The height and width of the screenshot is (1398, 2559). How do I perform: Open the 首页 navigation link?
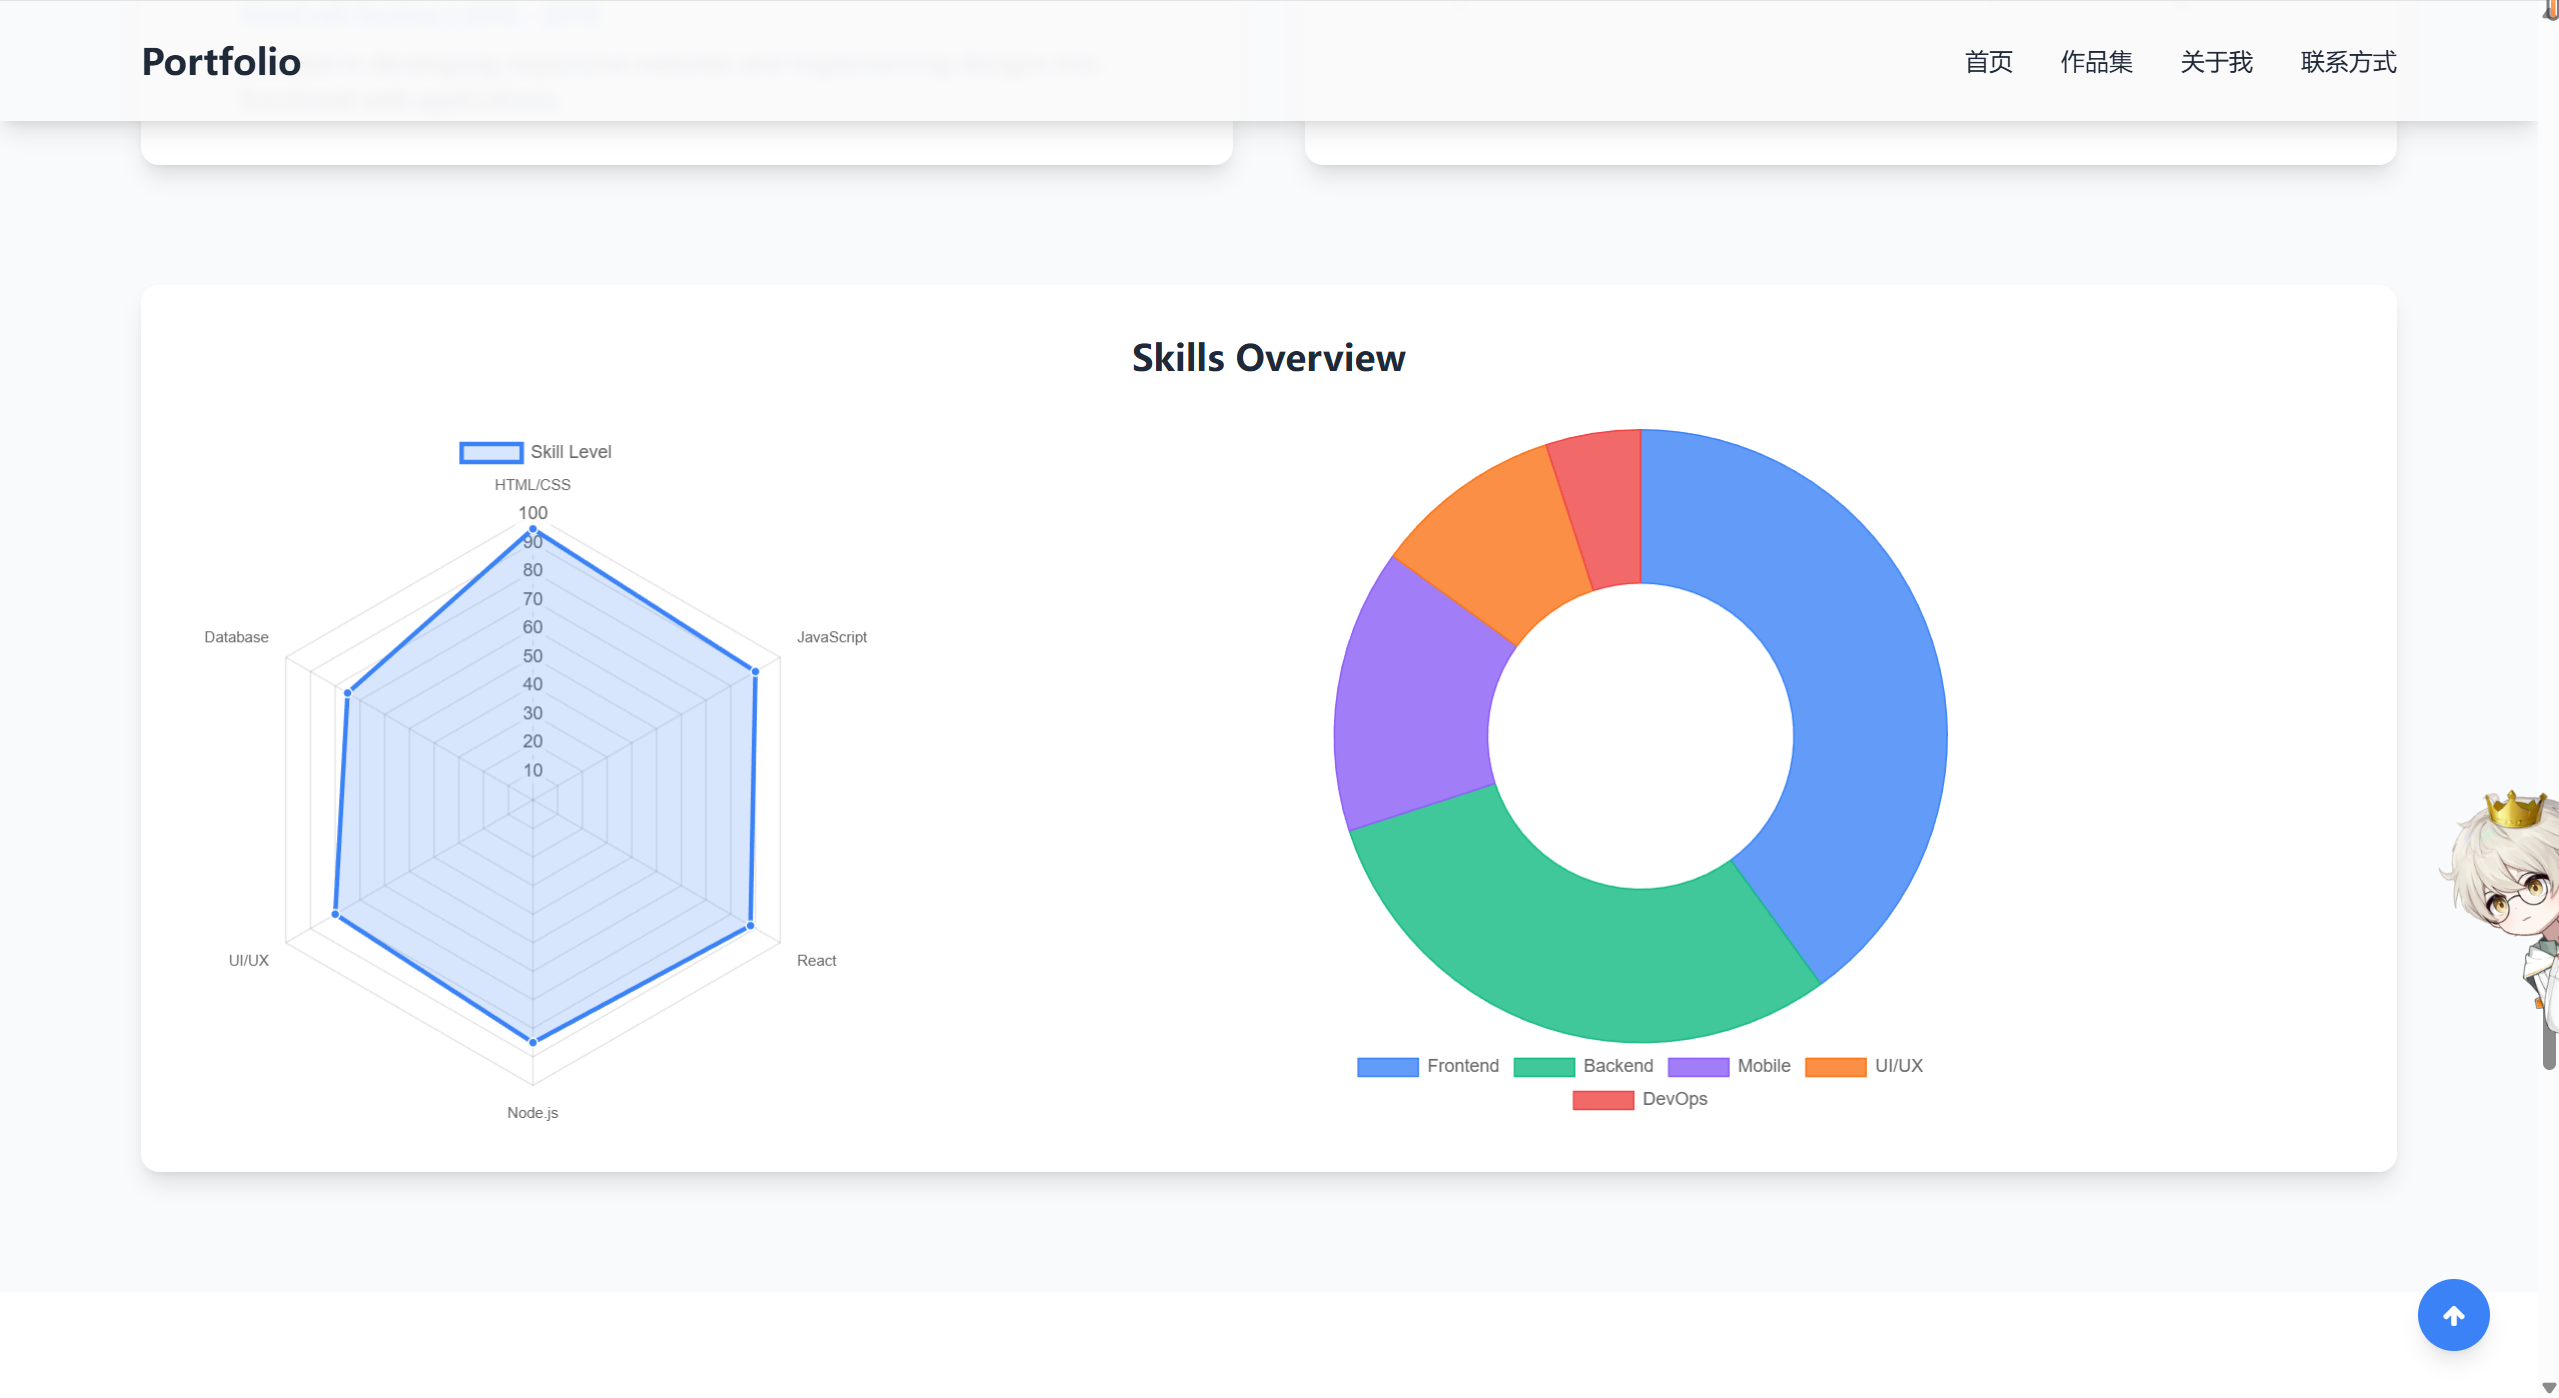1987,62
